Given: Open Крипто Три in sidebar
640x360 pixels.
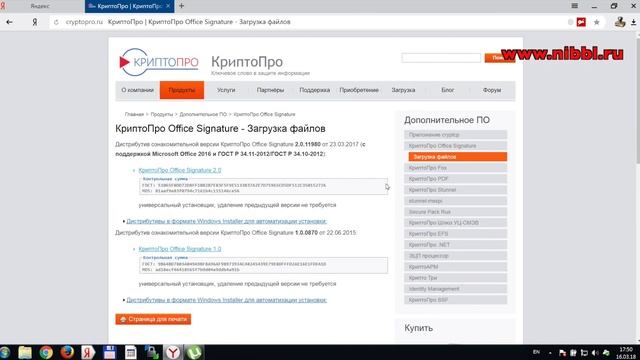Looking at the screenshot, I should click(x=456, y=278).
